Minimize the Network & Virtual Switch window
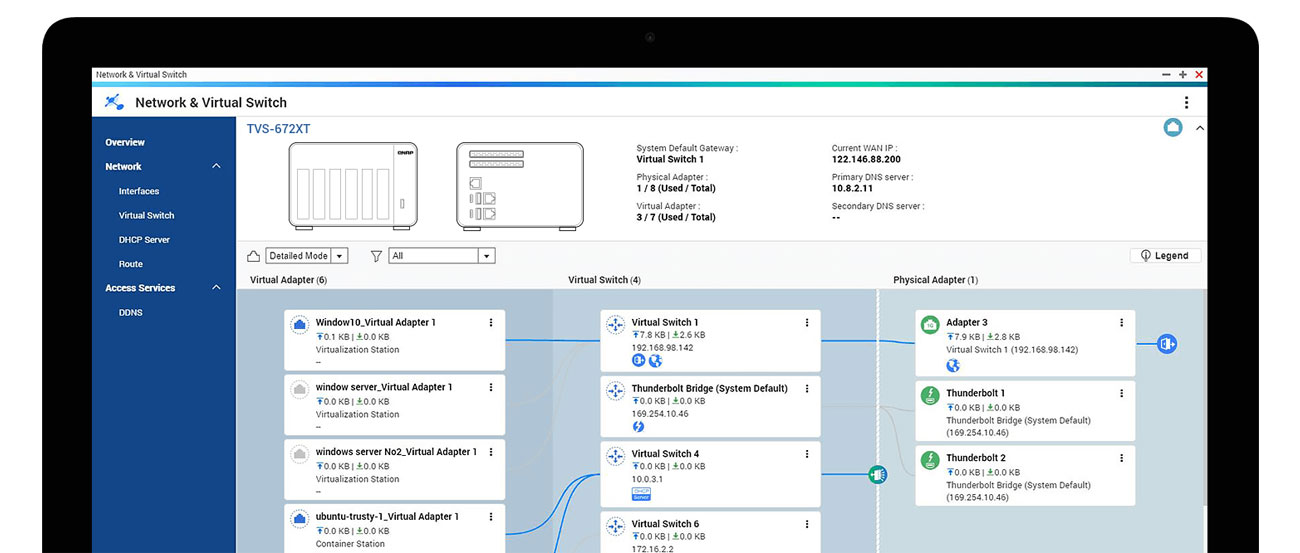Viewport: 1300px width, 553px height. pyautogui.click(x=1166, y=75)
